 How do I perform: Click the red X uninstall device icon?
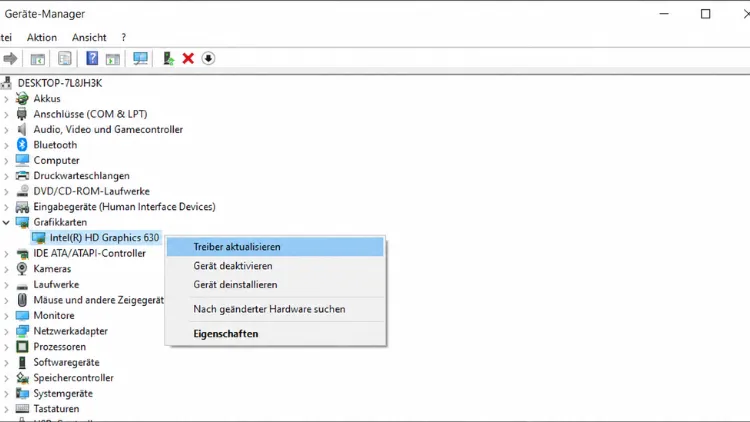[x=188, y=58]
